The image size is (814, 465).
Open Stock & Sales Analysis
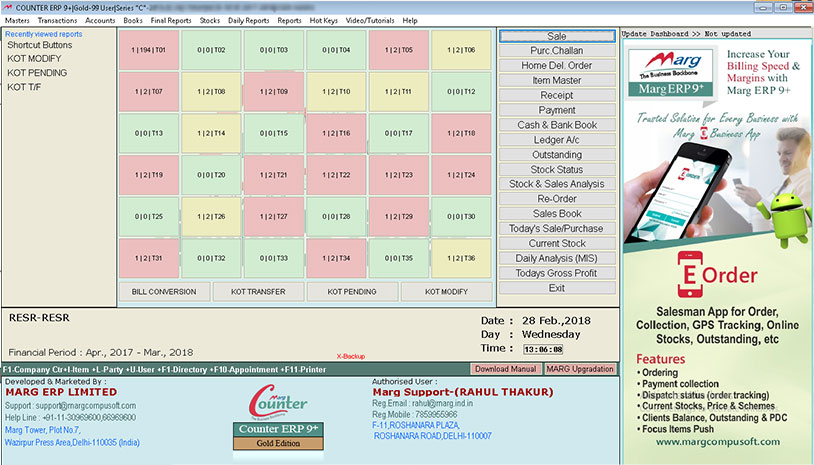pos(557,184)
